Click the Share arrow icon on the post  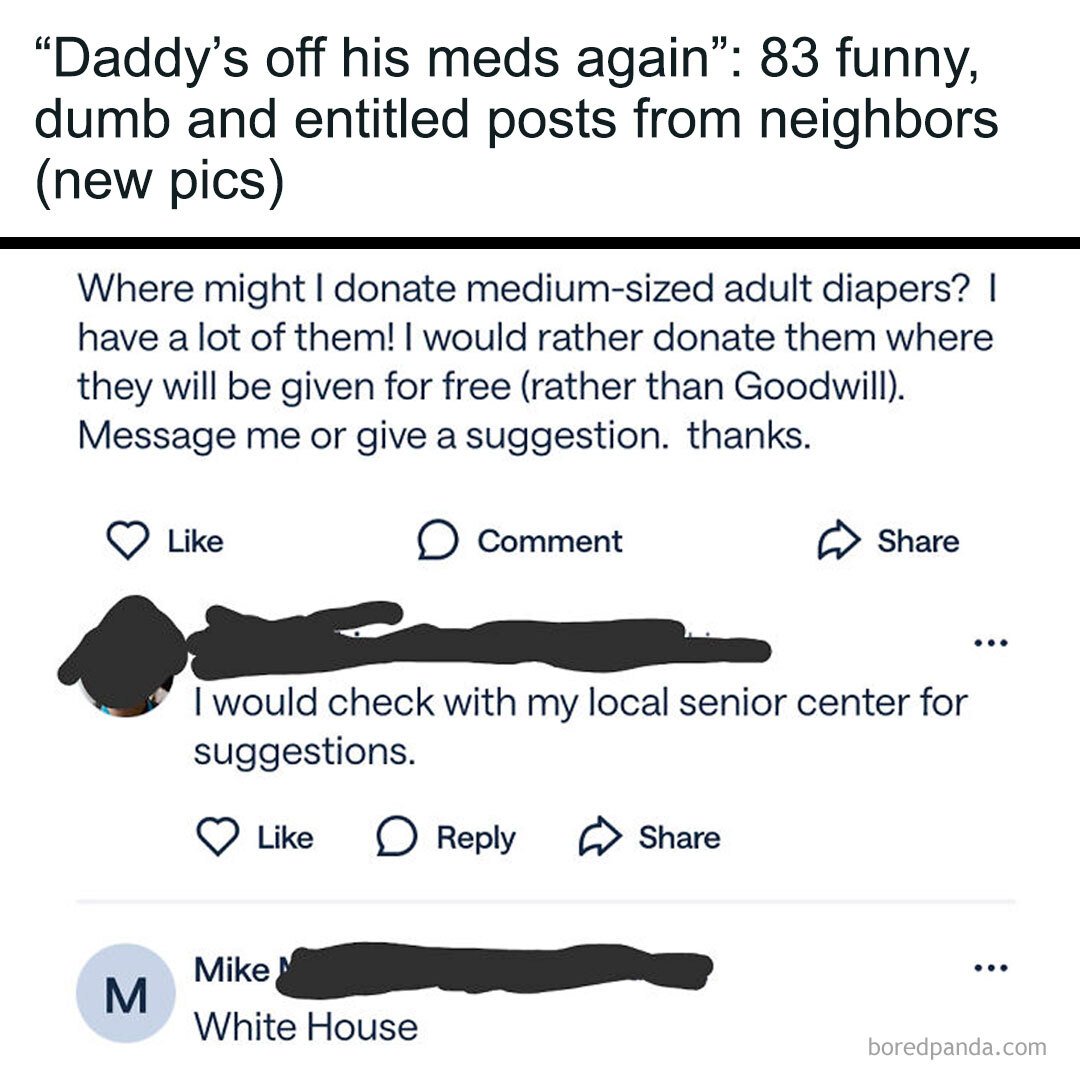[x=836, y=542]
